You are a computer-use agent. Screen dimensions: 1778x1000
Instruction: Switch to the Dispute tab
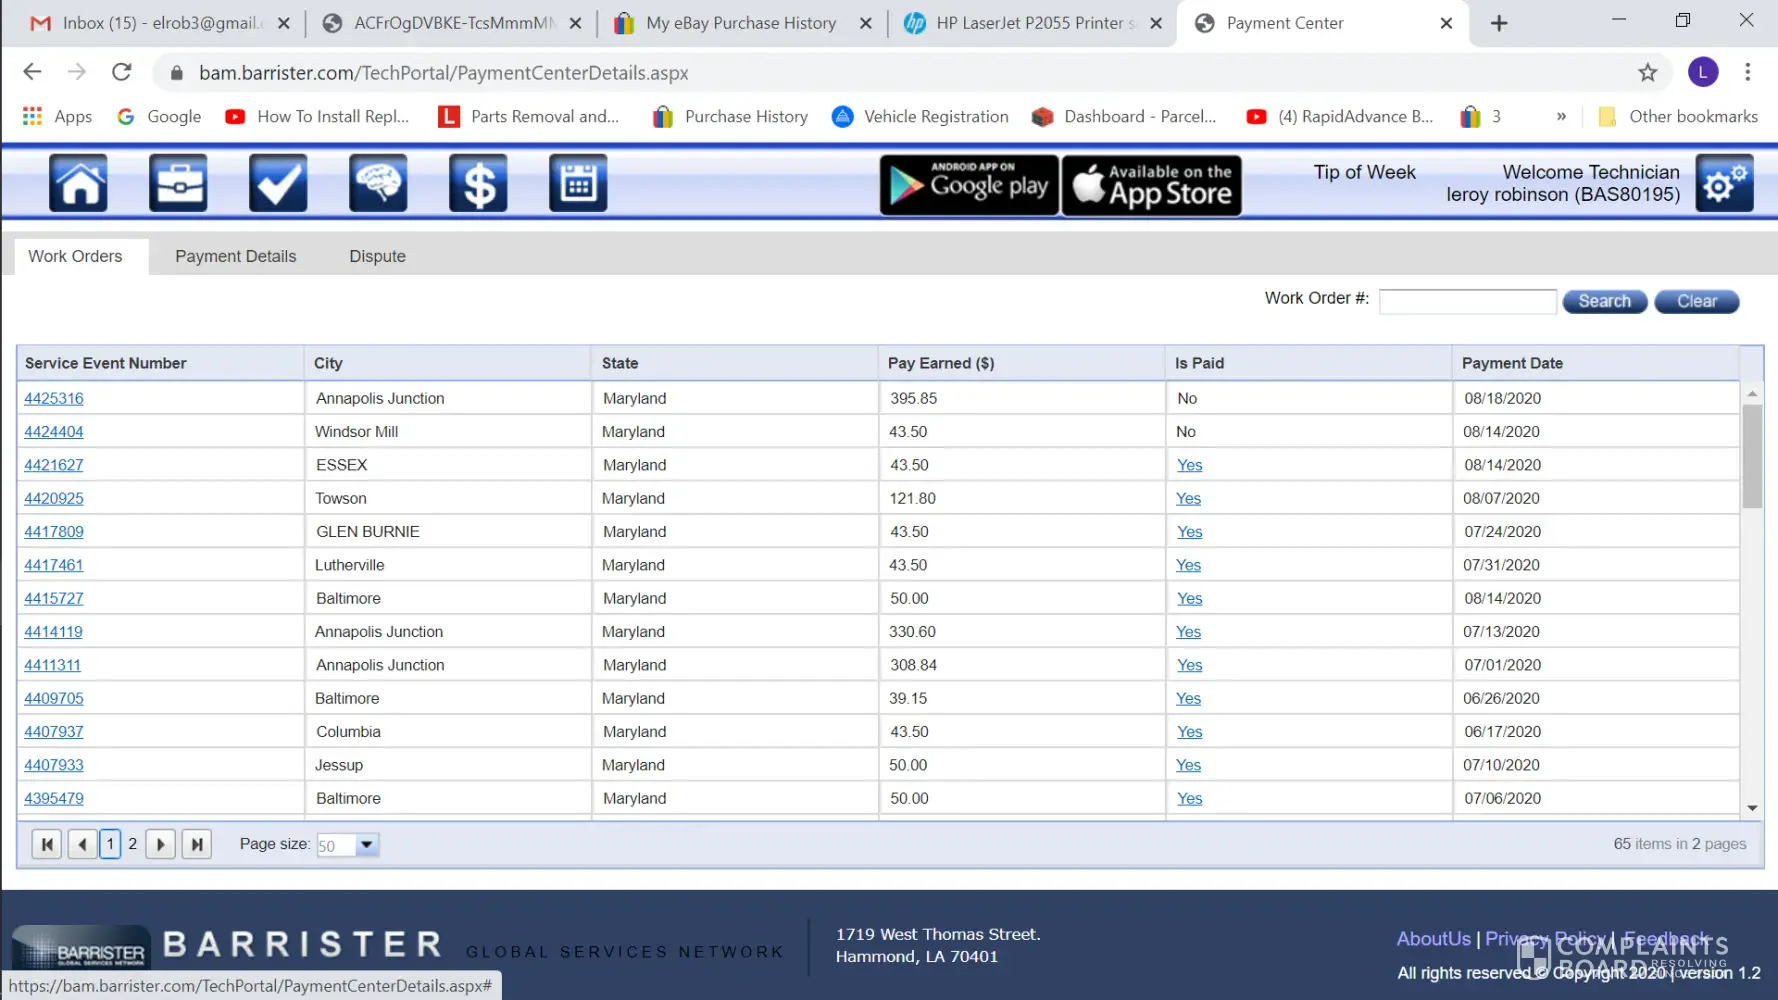[x=377, y=256]
